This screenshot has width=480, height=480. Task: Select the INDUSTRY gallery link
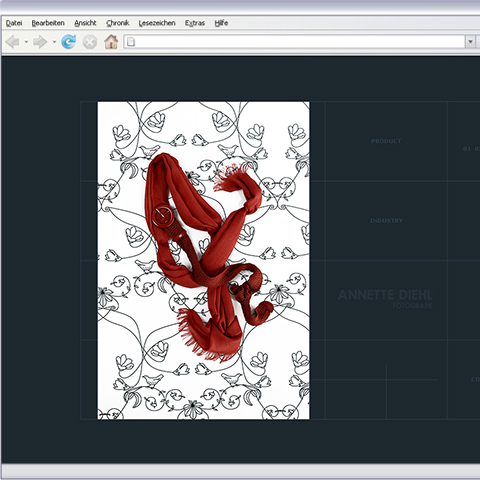pos(386,220)
